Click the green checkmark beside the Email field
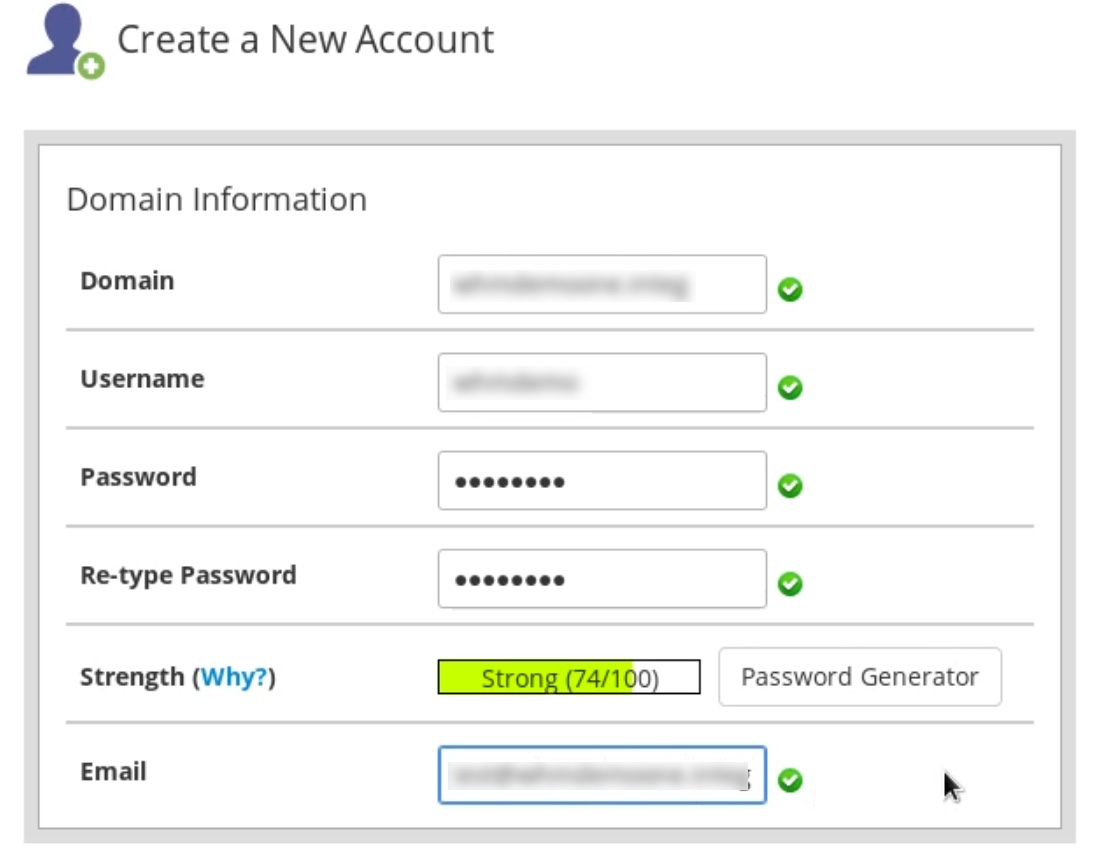This screenshot has height=856, width=1096. tap(790, 780)
